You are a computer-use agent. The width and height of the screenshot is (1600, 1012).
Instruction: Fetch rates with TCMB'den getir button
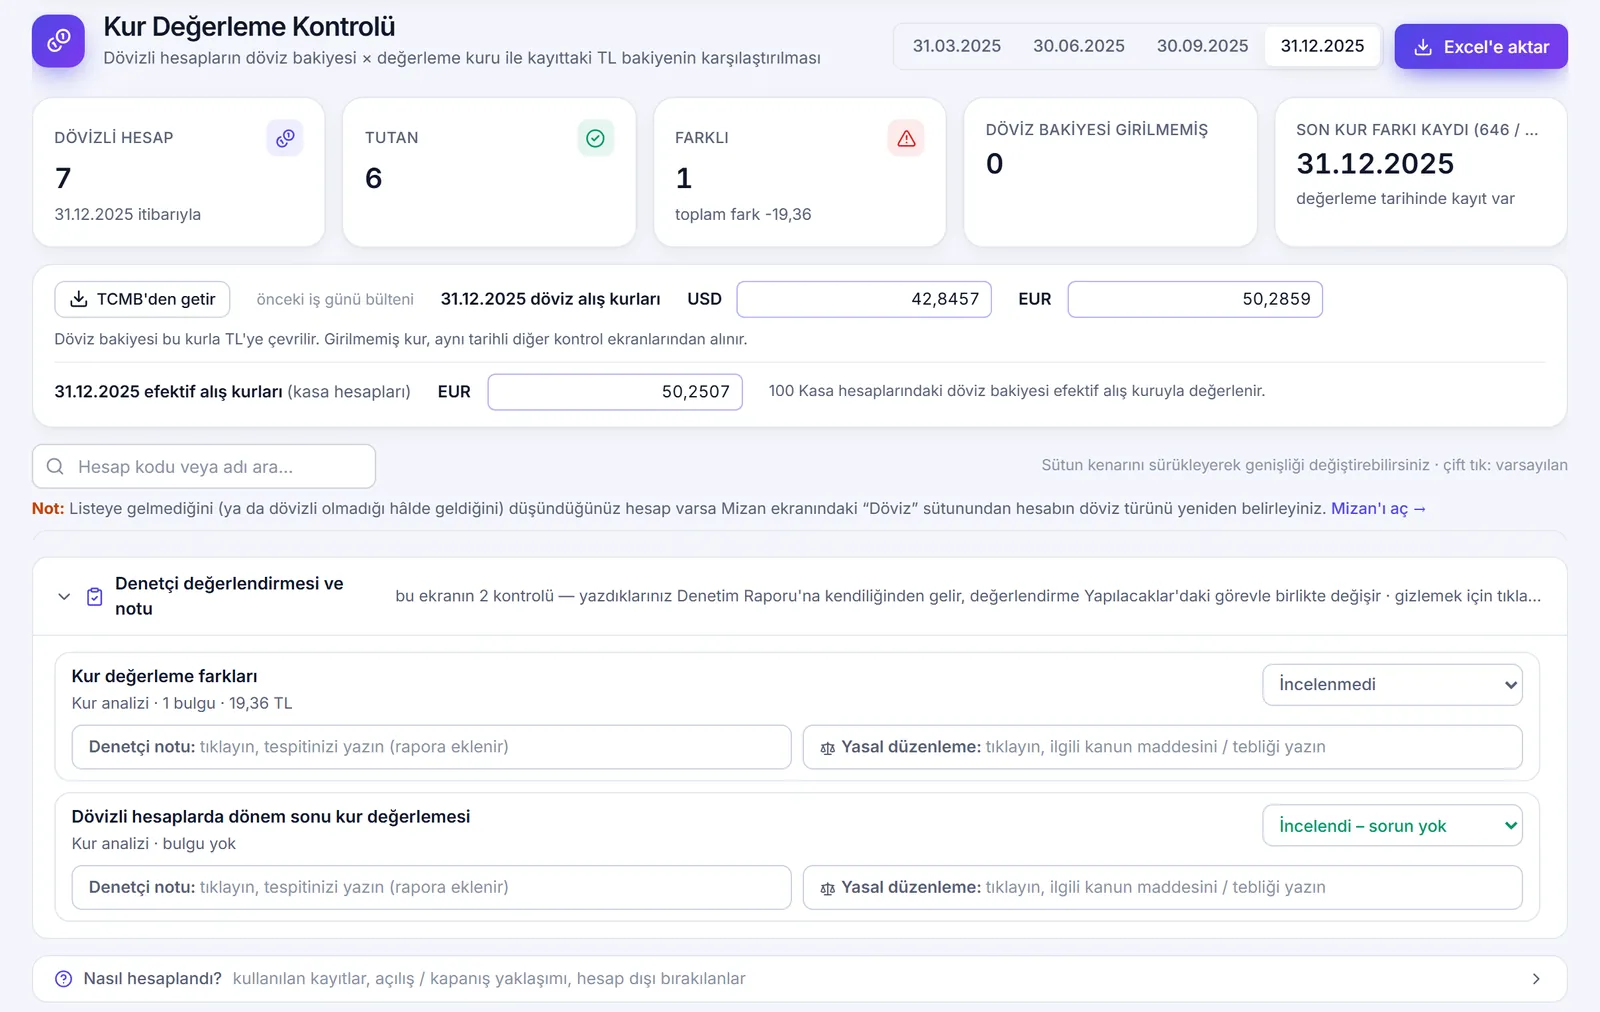point(142,299)
